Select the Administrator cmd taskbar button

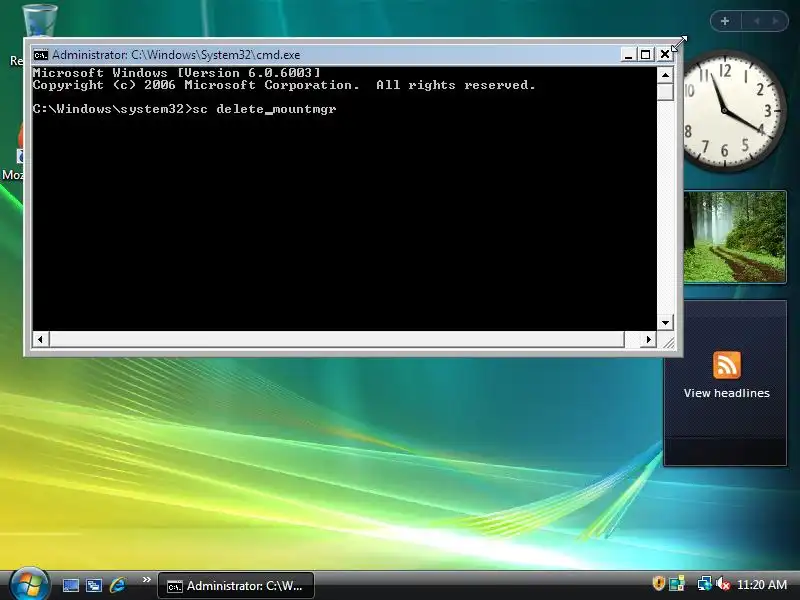coord(236,586)
